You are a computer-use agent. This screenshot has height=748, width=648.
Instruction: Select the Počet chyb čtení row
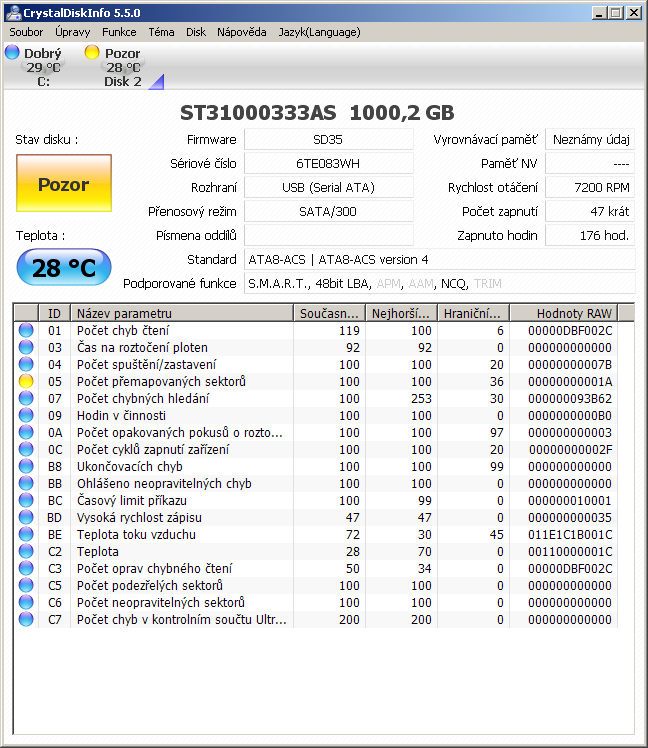tap(316, 330)
